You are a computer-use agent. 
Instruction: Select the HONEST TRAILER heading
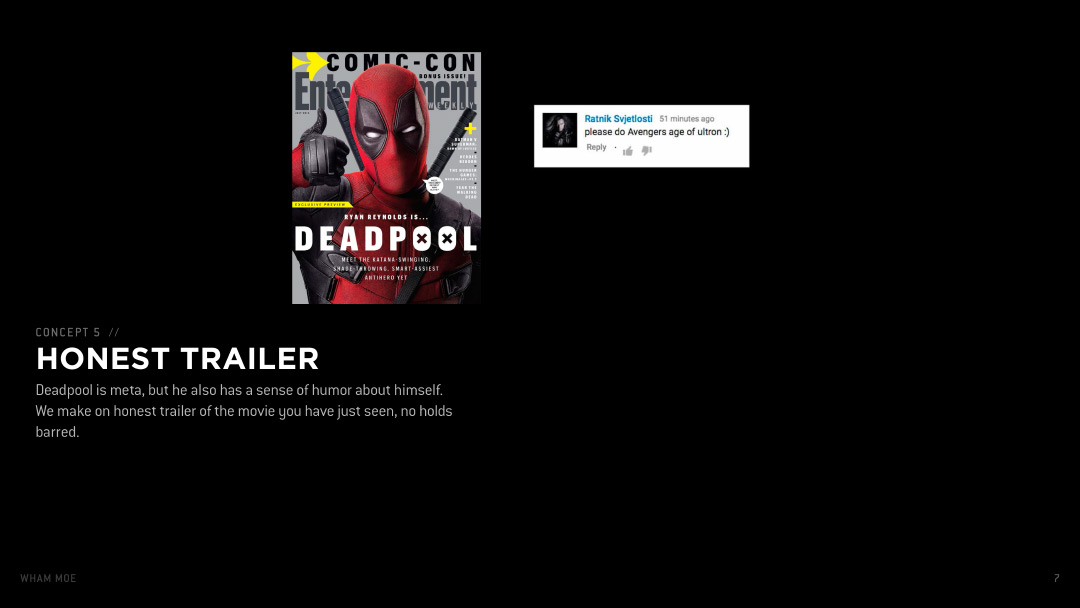click(x=178, y=358)
